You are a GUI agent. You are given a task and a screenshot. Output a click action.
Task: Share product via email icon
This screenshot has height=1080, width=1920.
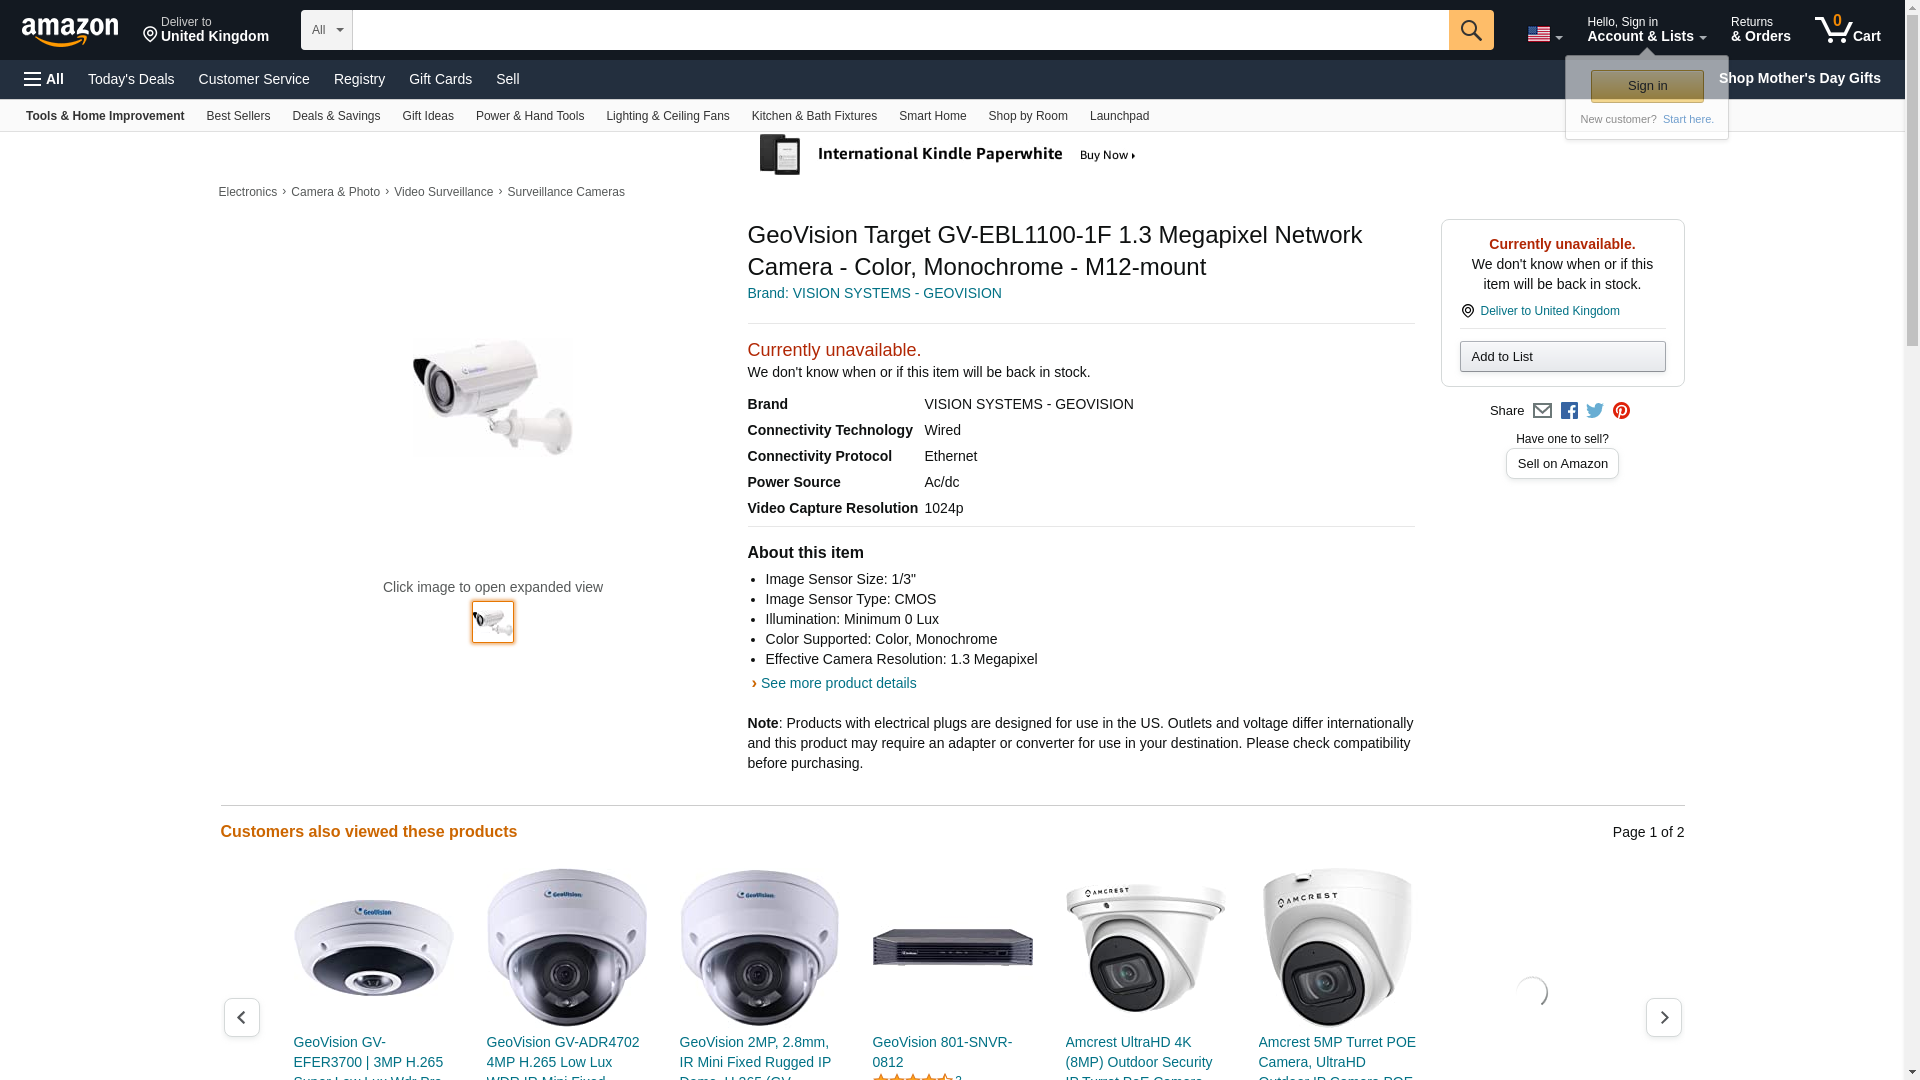tap(1542, 411)
